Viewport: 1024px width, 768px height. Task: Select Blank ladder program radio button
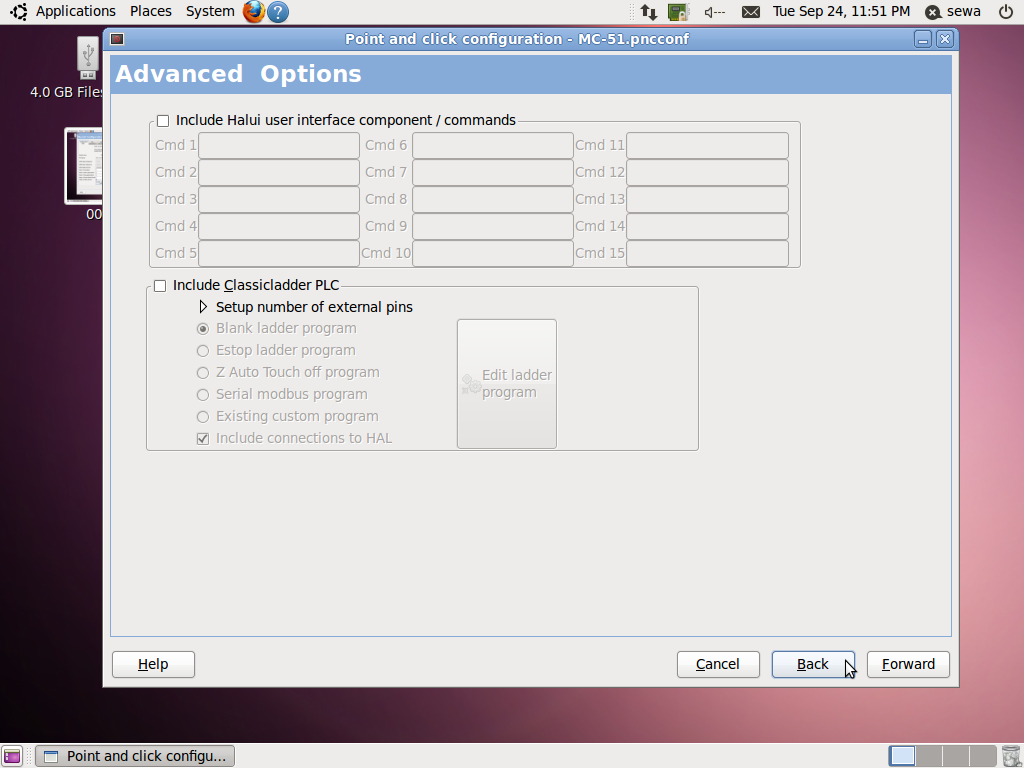203,329
